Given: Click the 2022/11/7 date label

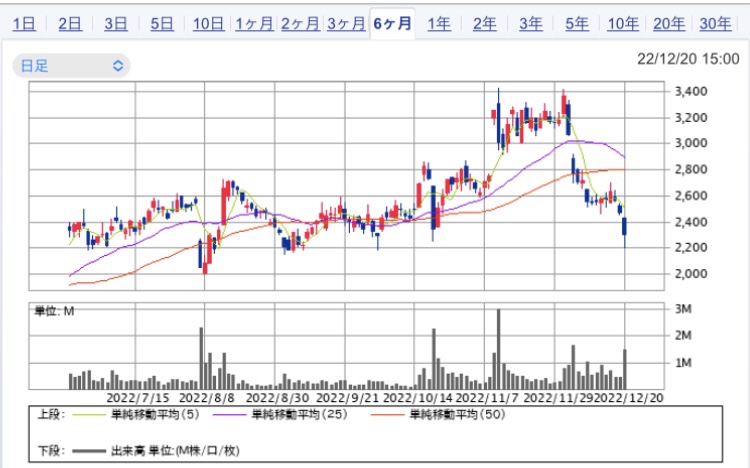Looking at the screenshot, I should point(487,398).
